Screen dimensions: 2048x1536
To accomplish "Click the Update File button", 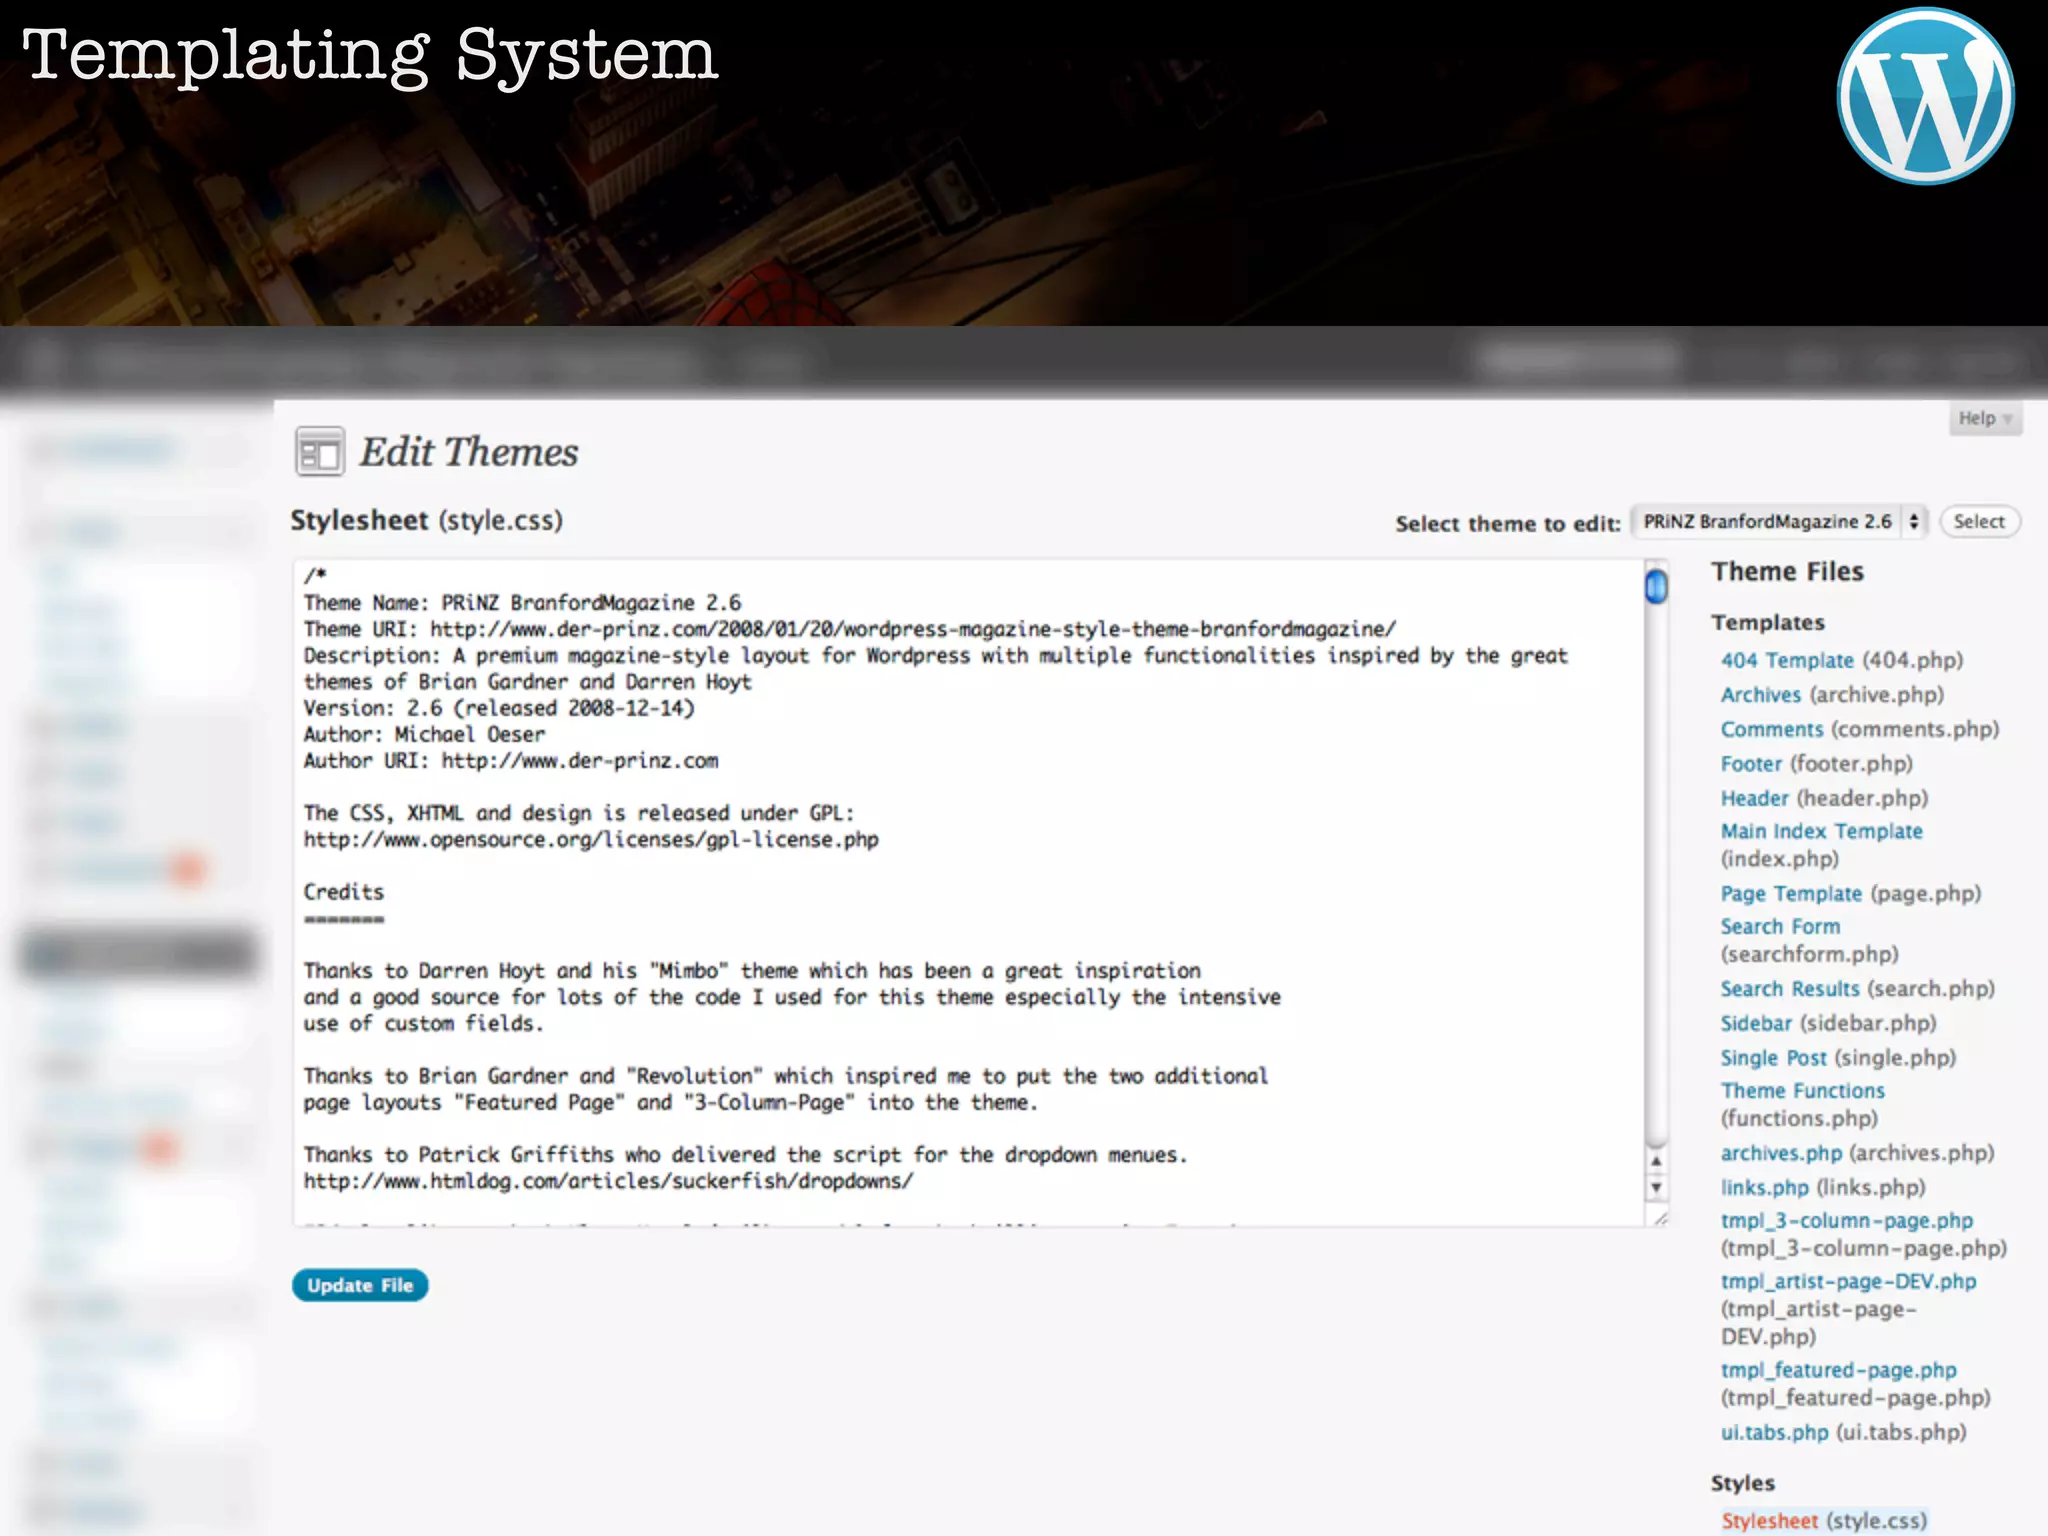I will 360,1285.
